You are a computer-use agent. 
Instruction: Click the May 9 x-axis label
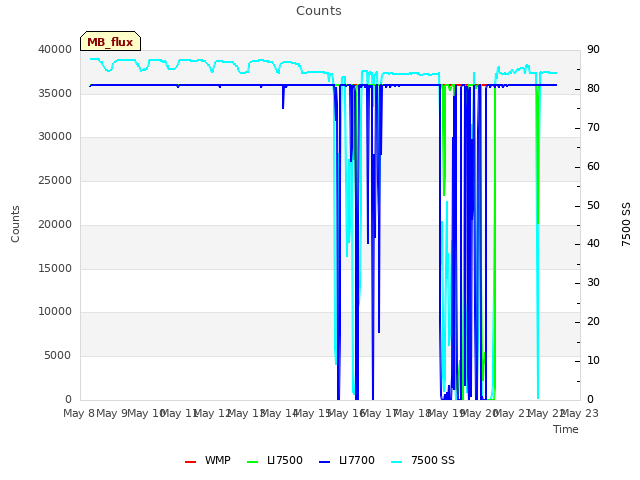(x=112, y=413)
